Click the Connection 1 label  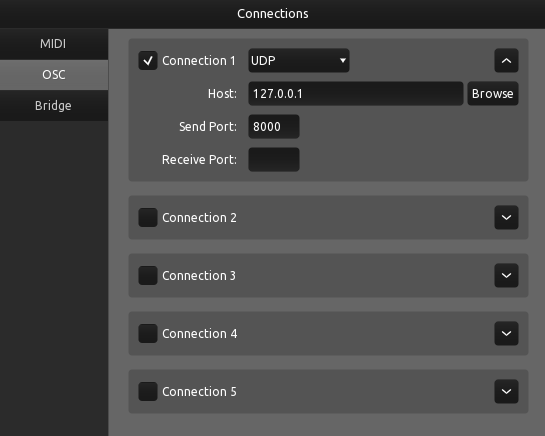(x=199, y=60)
